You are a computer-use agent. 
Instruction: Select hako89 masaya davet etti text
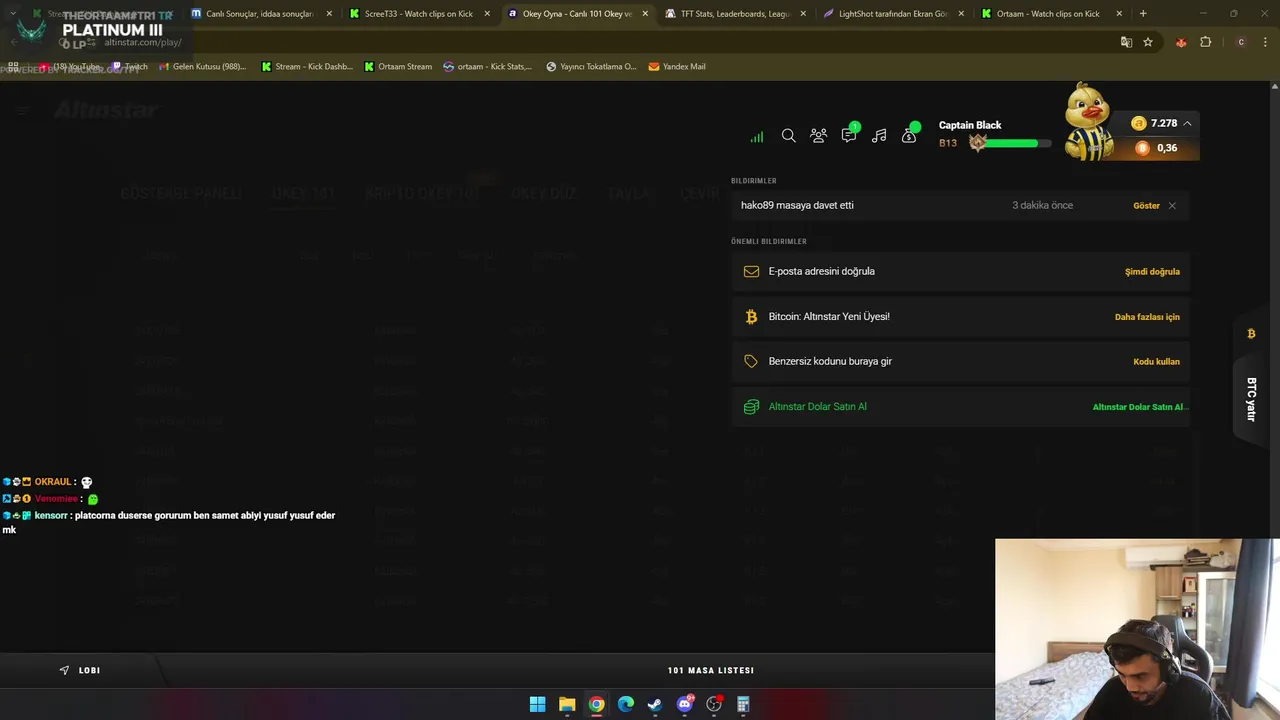pos(797,205)
